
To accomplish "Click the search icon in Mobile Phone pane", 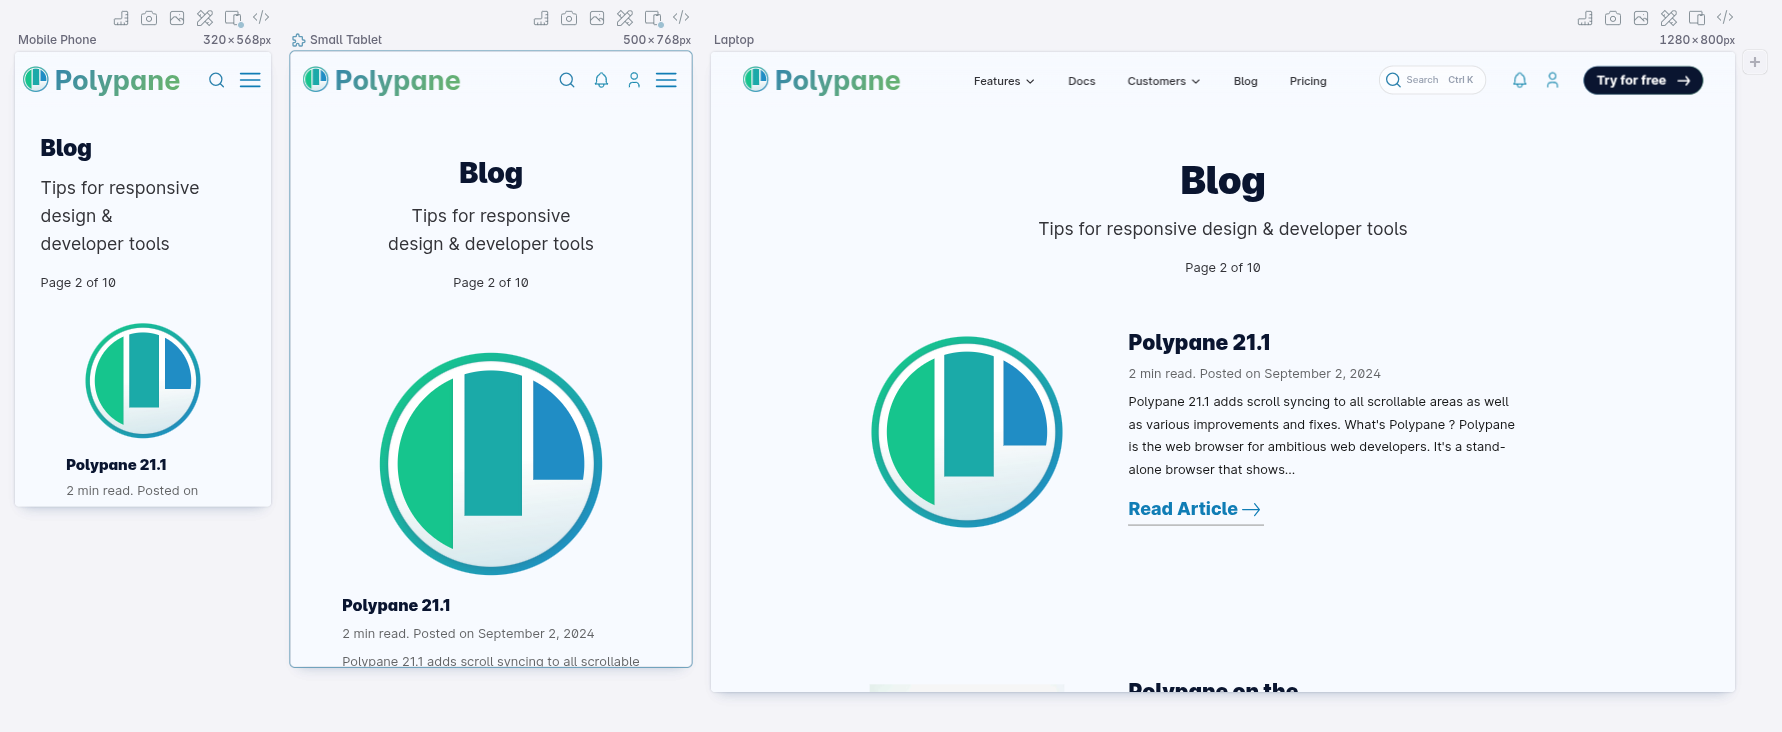I will 216,80.
